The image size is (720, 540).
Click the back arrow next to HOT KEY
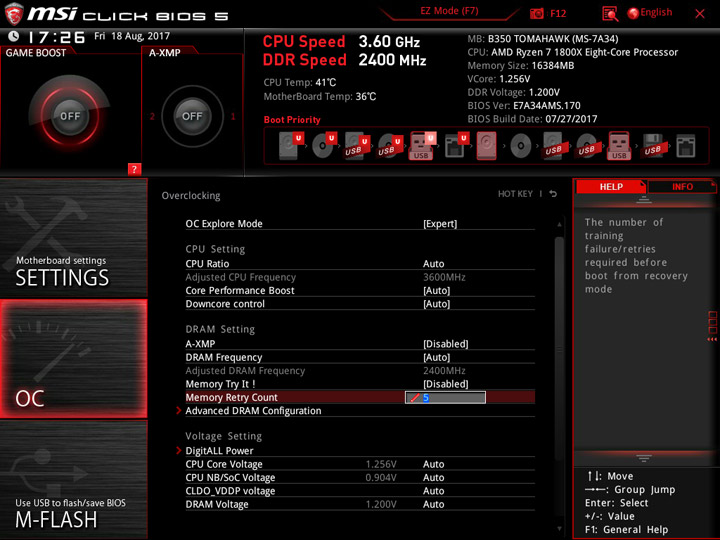(553, 194)
